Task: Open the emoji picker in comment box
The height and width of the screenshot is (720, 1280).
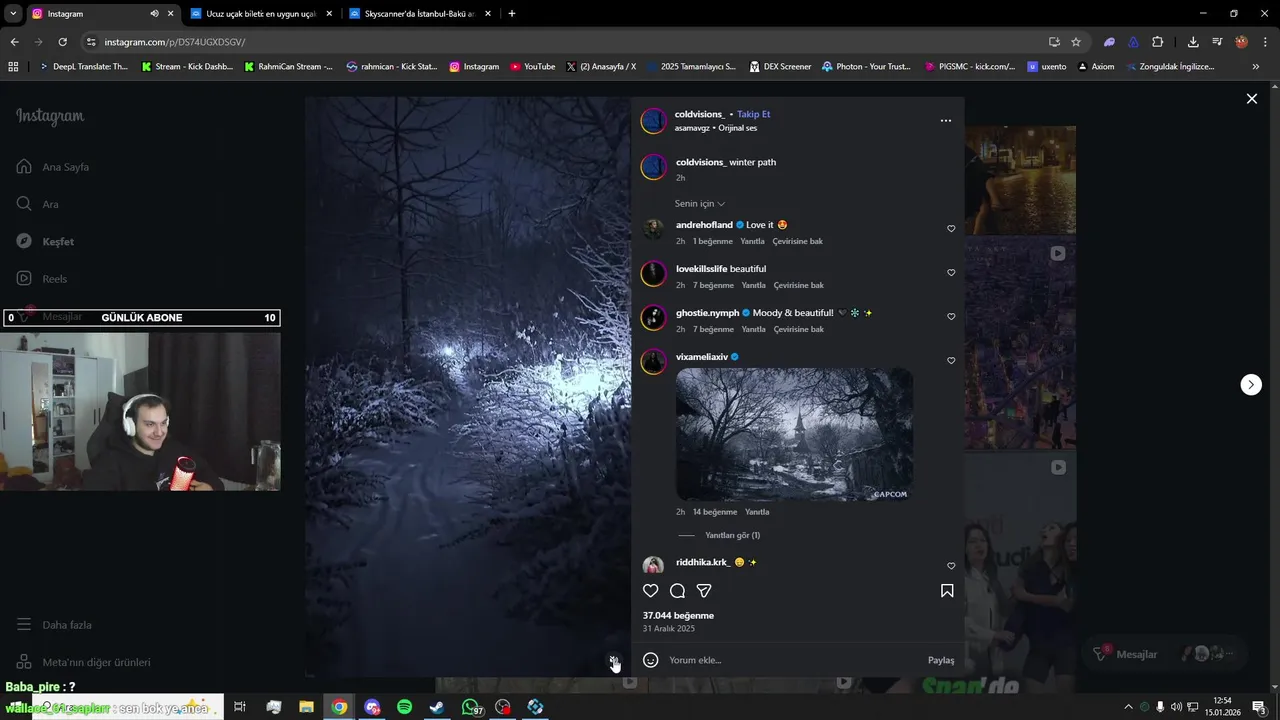Action: pos(650,660)
